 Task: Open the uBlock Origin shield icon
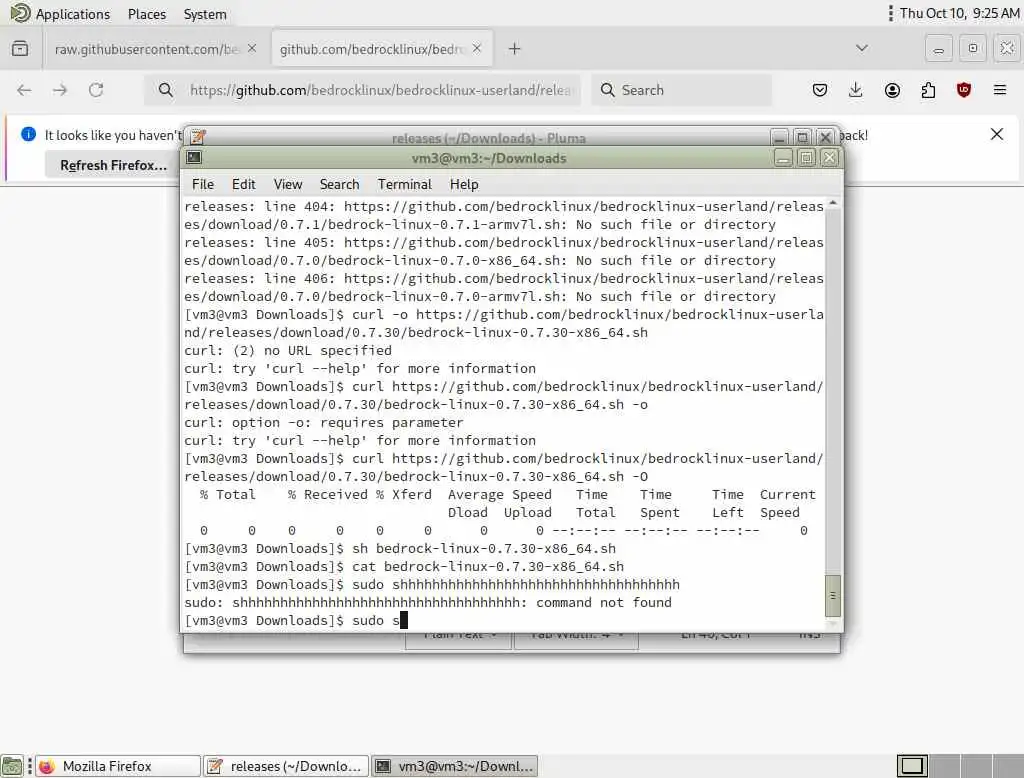tap(963, 90)
